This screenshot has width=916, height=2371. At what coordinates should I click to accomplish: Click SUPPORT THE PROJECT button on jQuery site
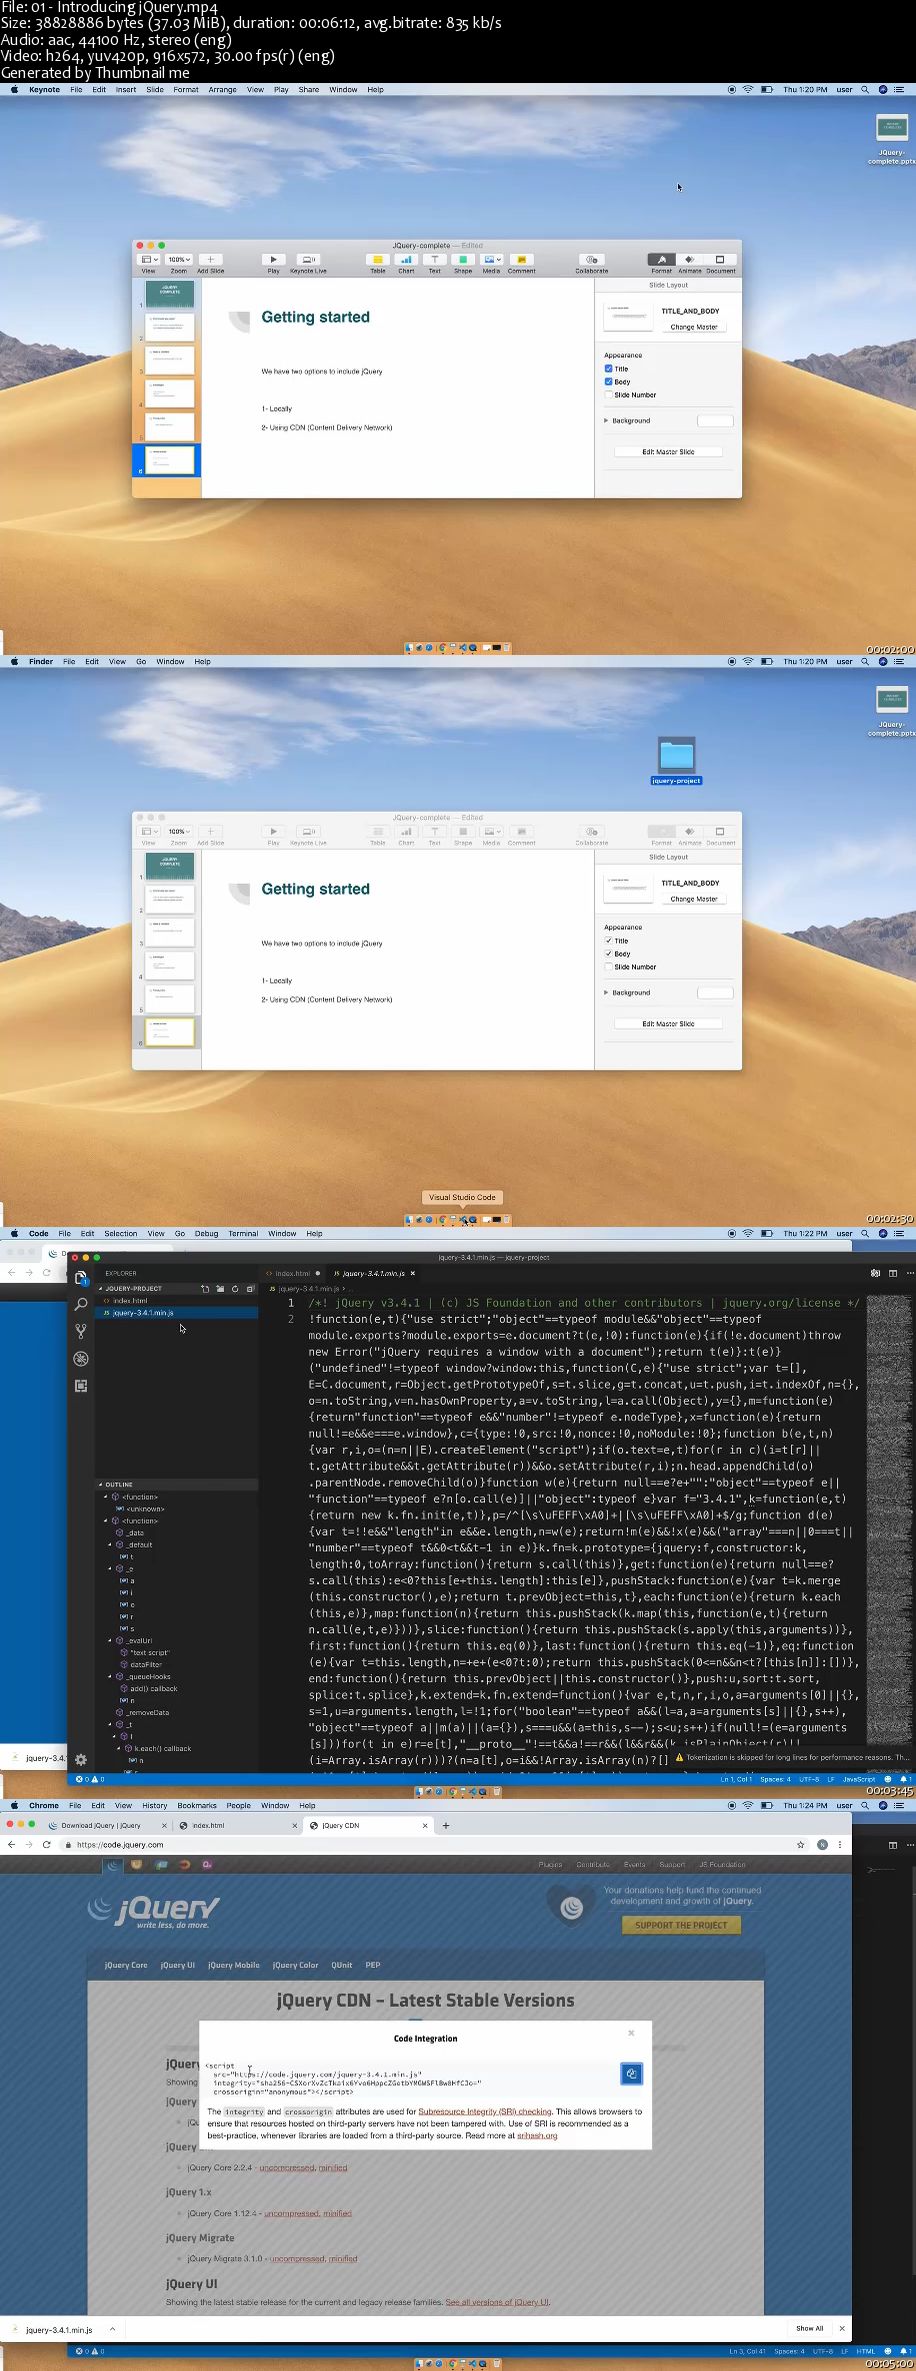(x=681, y=1925)
